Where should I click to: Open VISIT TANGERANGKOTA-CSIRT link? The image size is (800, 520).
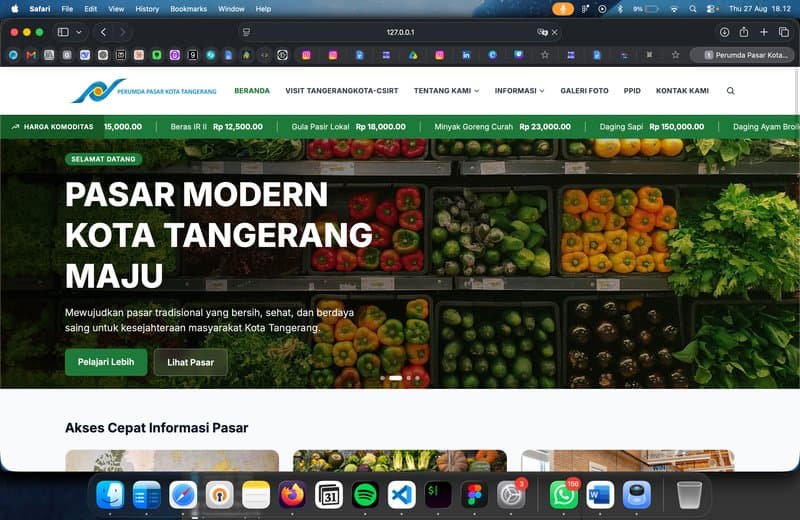click(x=341, y=91)
